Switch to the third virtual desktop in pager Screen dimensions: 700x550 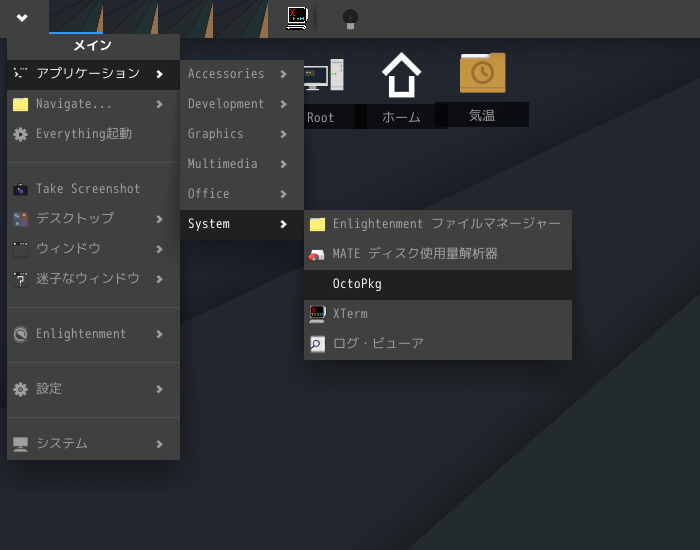[x=186, y=17]
